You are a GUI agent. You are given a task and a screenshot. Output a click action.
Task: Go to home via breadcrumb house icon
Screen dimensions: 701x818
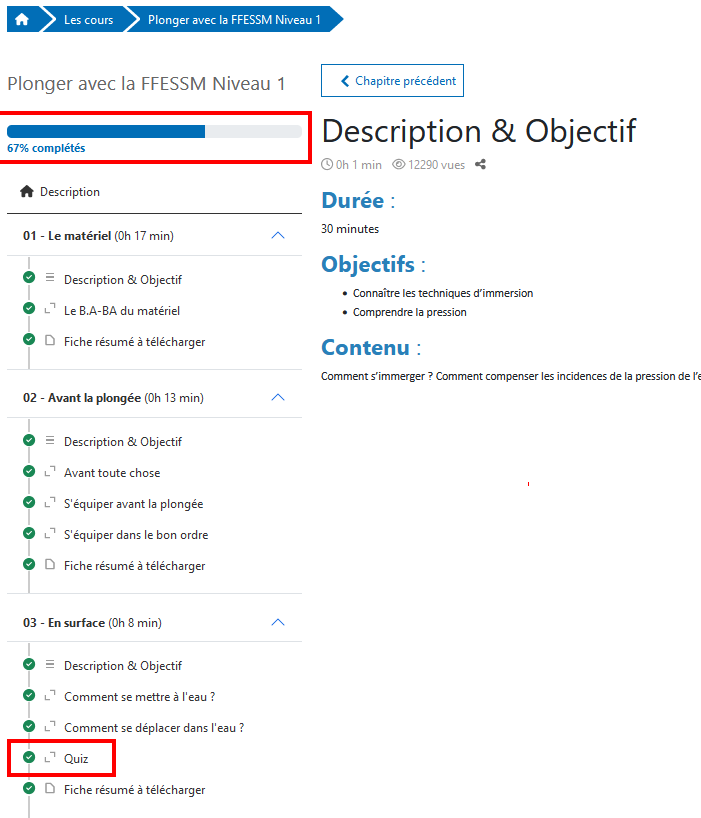click(x=21, y=19)
